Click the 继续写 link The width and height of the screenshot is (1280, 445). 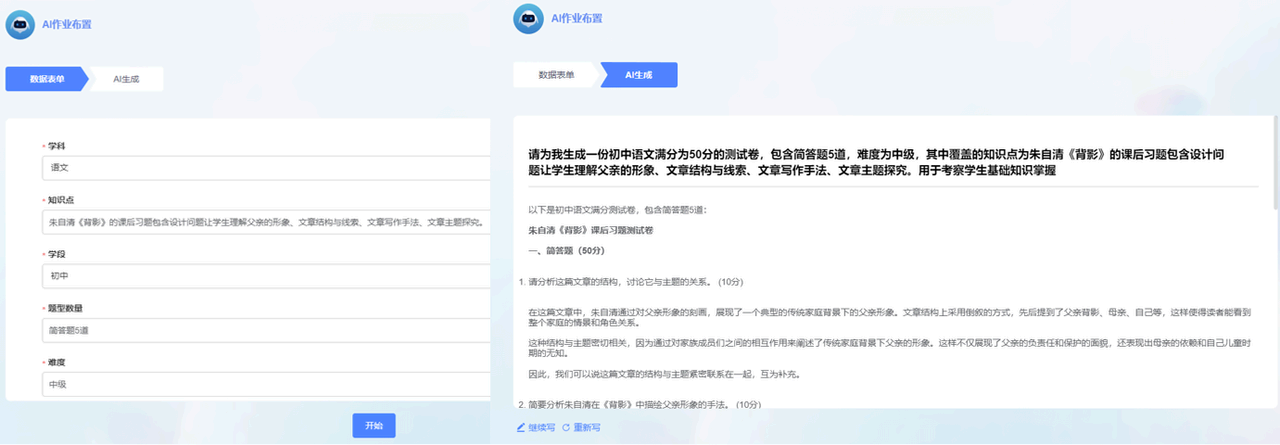coord(542,427)
